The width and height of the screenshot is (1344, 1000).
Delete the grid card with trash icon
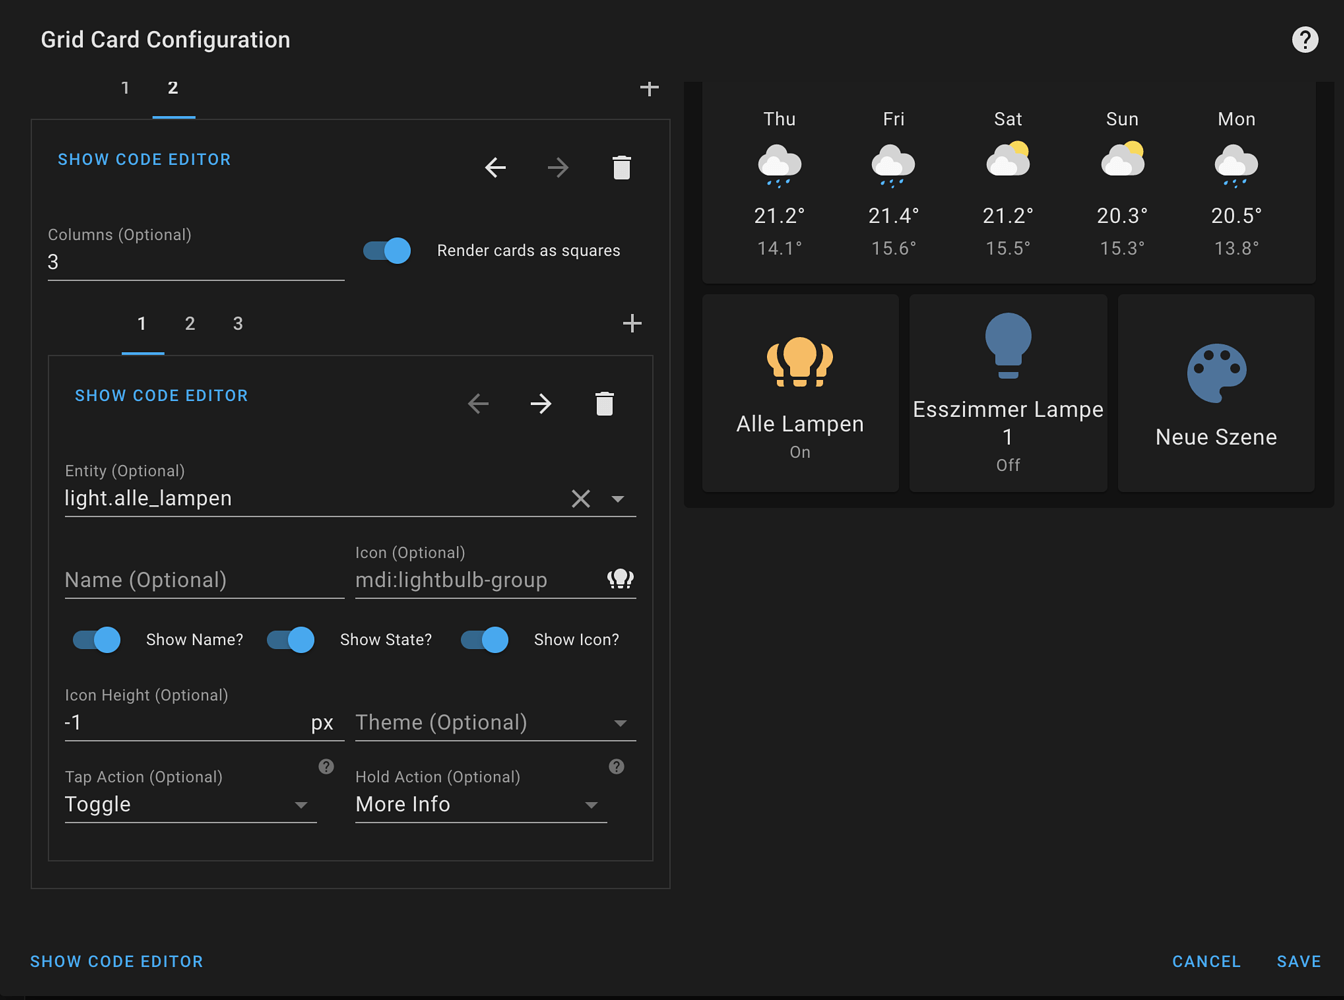(622, 168)
